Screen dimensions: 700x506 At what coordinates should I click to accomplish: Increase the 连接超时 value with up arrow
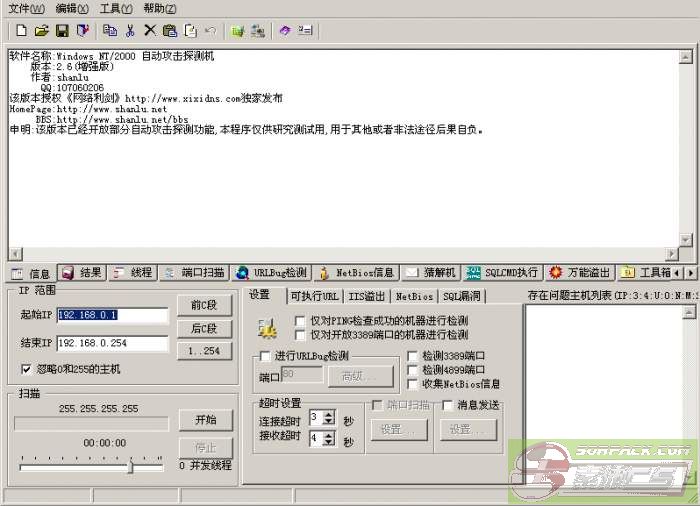[329, 413]
